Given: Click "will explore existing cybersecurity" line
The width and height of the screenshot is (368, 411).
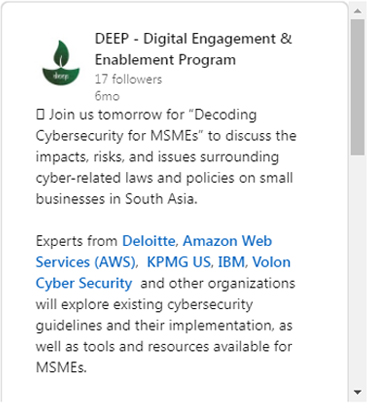Looking at the screenshot, I should [144, 305].
